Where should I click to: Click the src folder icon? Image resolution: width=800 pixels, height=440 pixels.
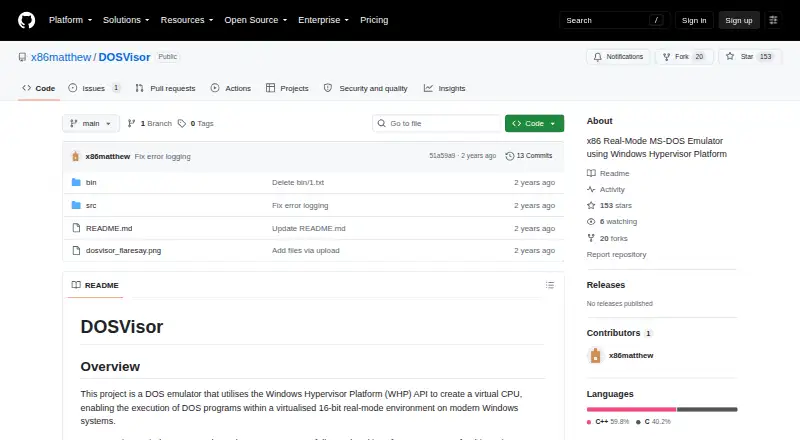(x=76, y=205)
